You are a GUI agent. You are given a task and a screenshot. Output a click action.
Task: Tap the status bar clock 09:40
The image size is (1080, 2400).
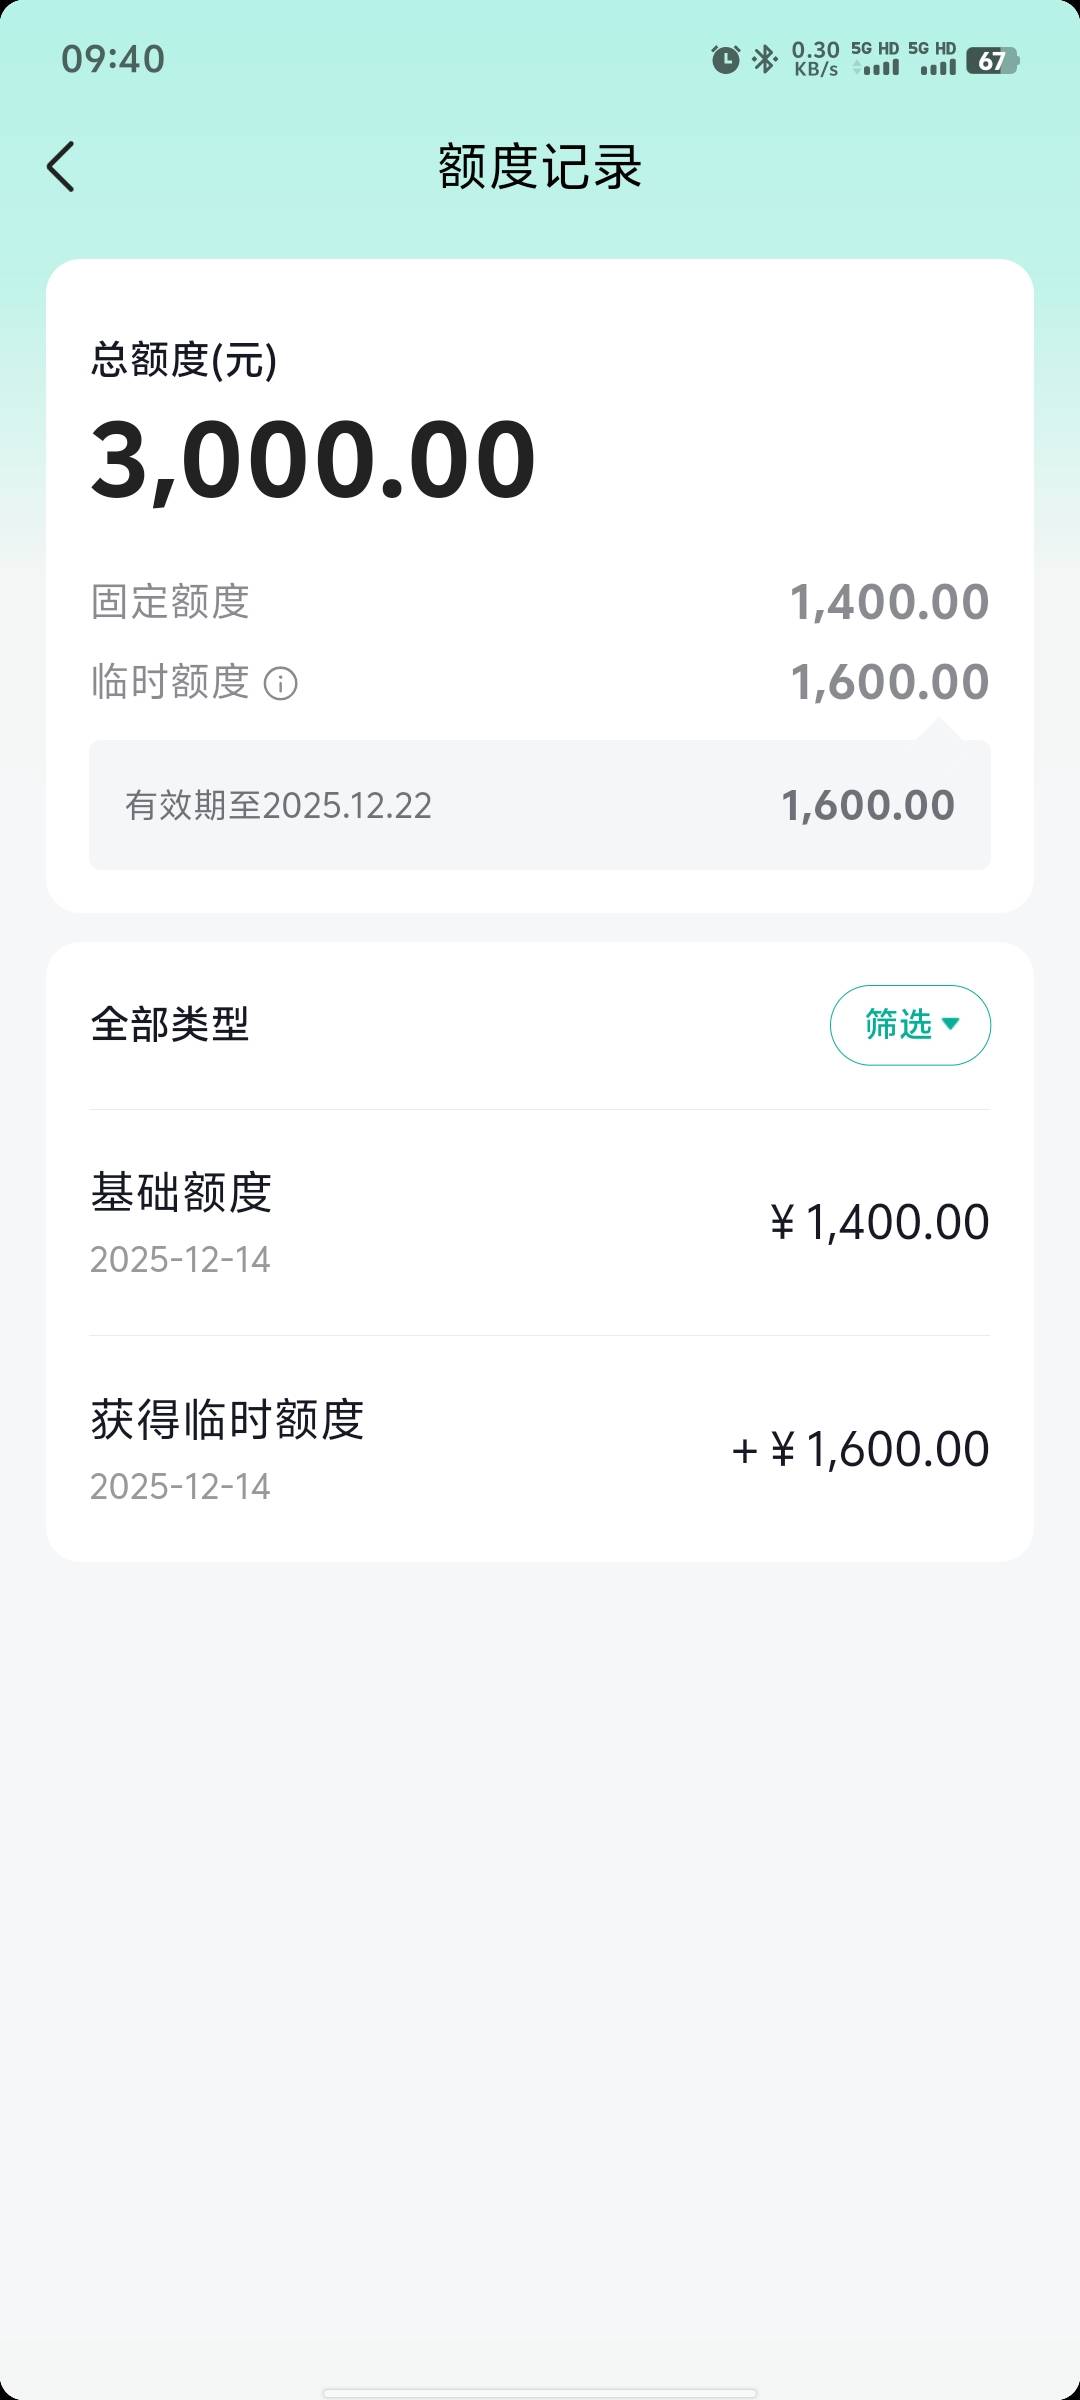click(113, 59)
